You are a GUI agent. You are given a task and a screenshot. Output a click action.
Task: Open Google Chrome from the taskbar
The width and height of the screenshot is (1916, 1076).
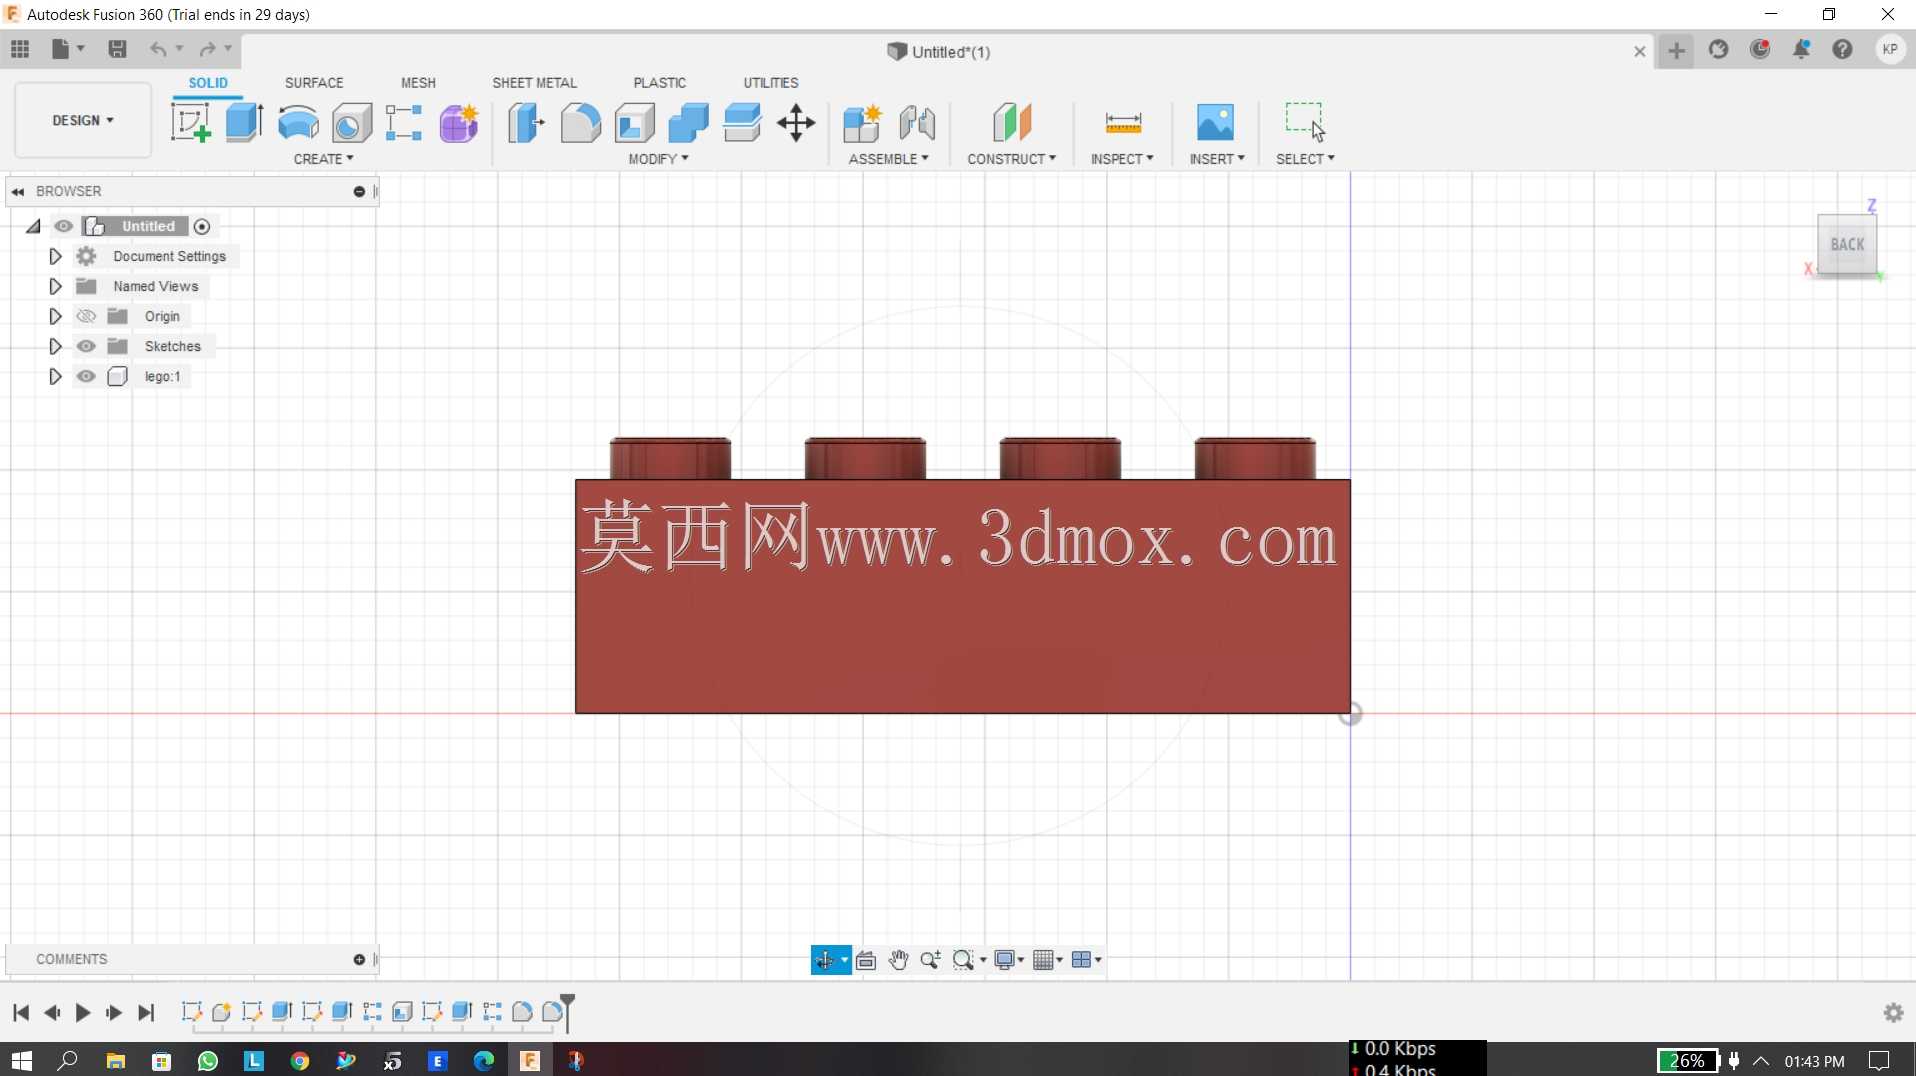pos(300,1061)
